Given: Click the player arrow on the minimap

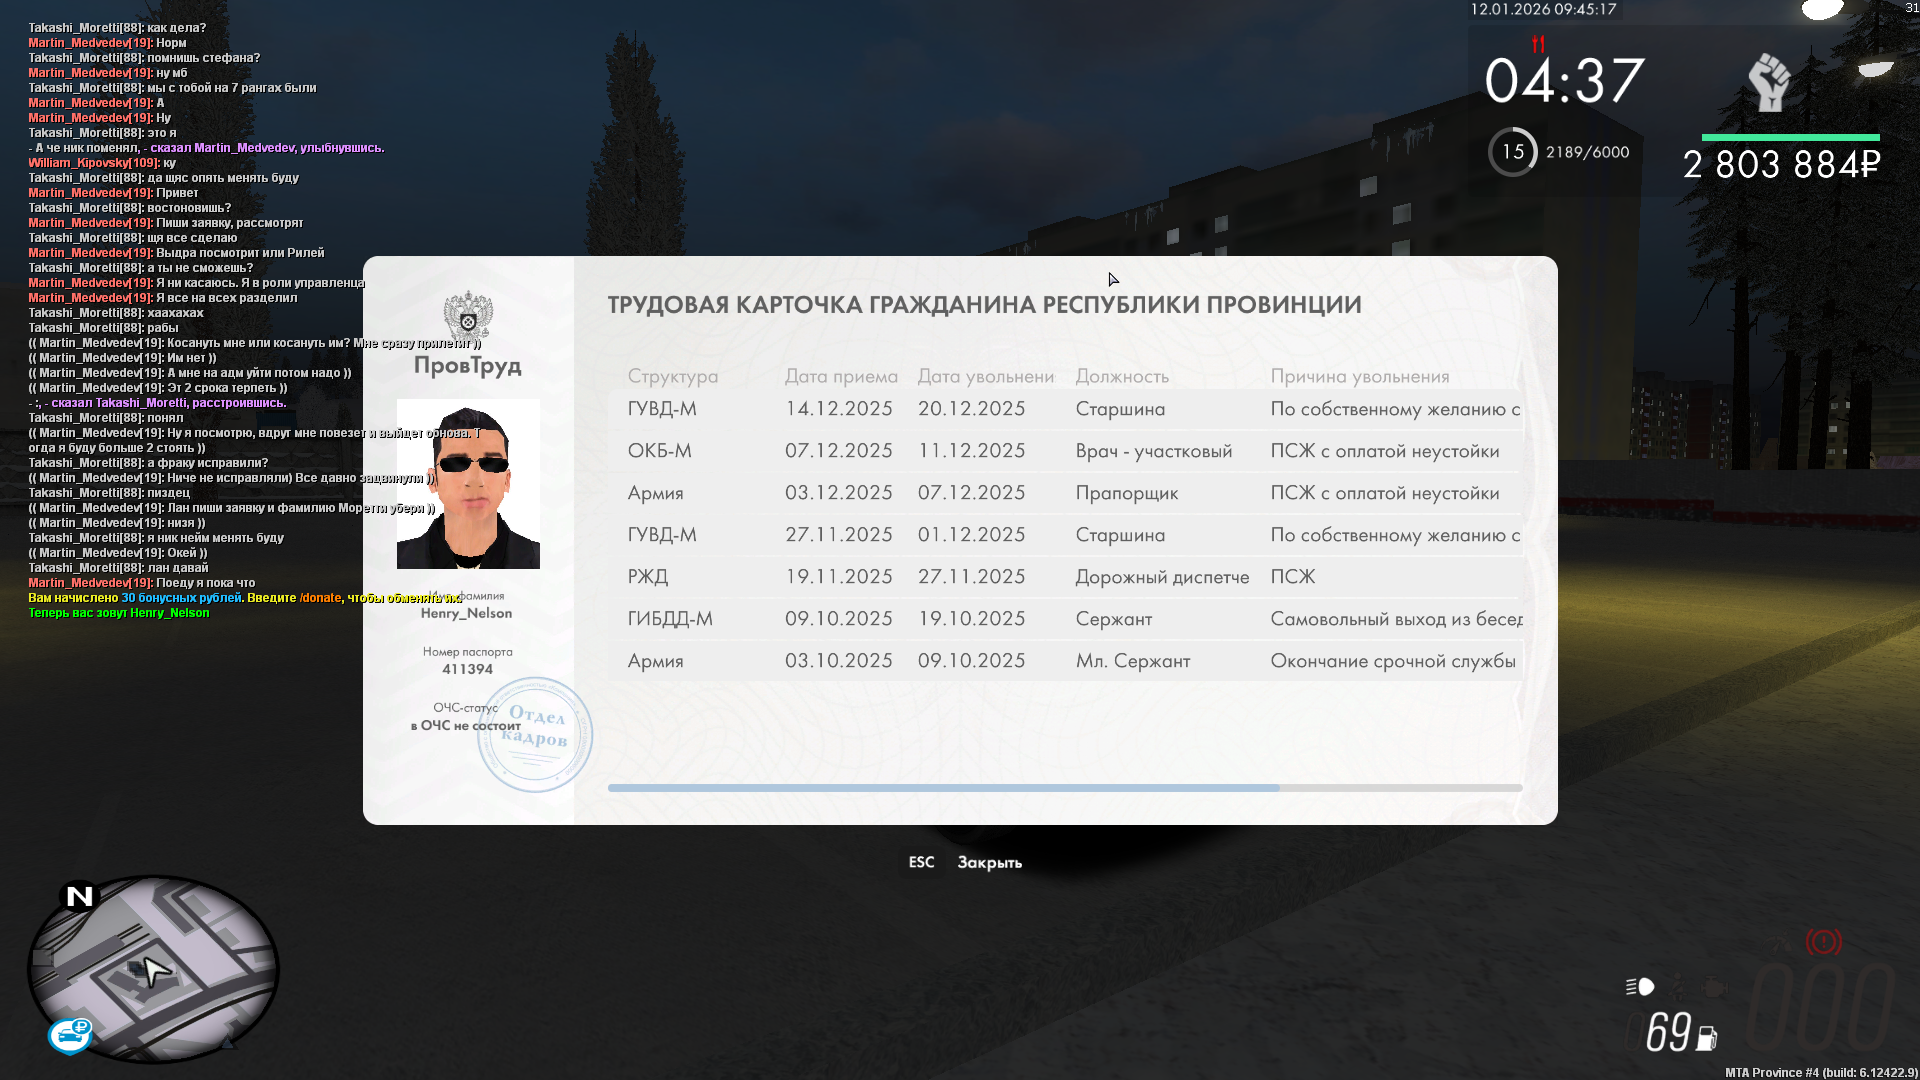Looking at the screenshot, I should (x=155, y=970).
